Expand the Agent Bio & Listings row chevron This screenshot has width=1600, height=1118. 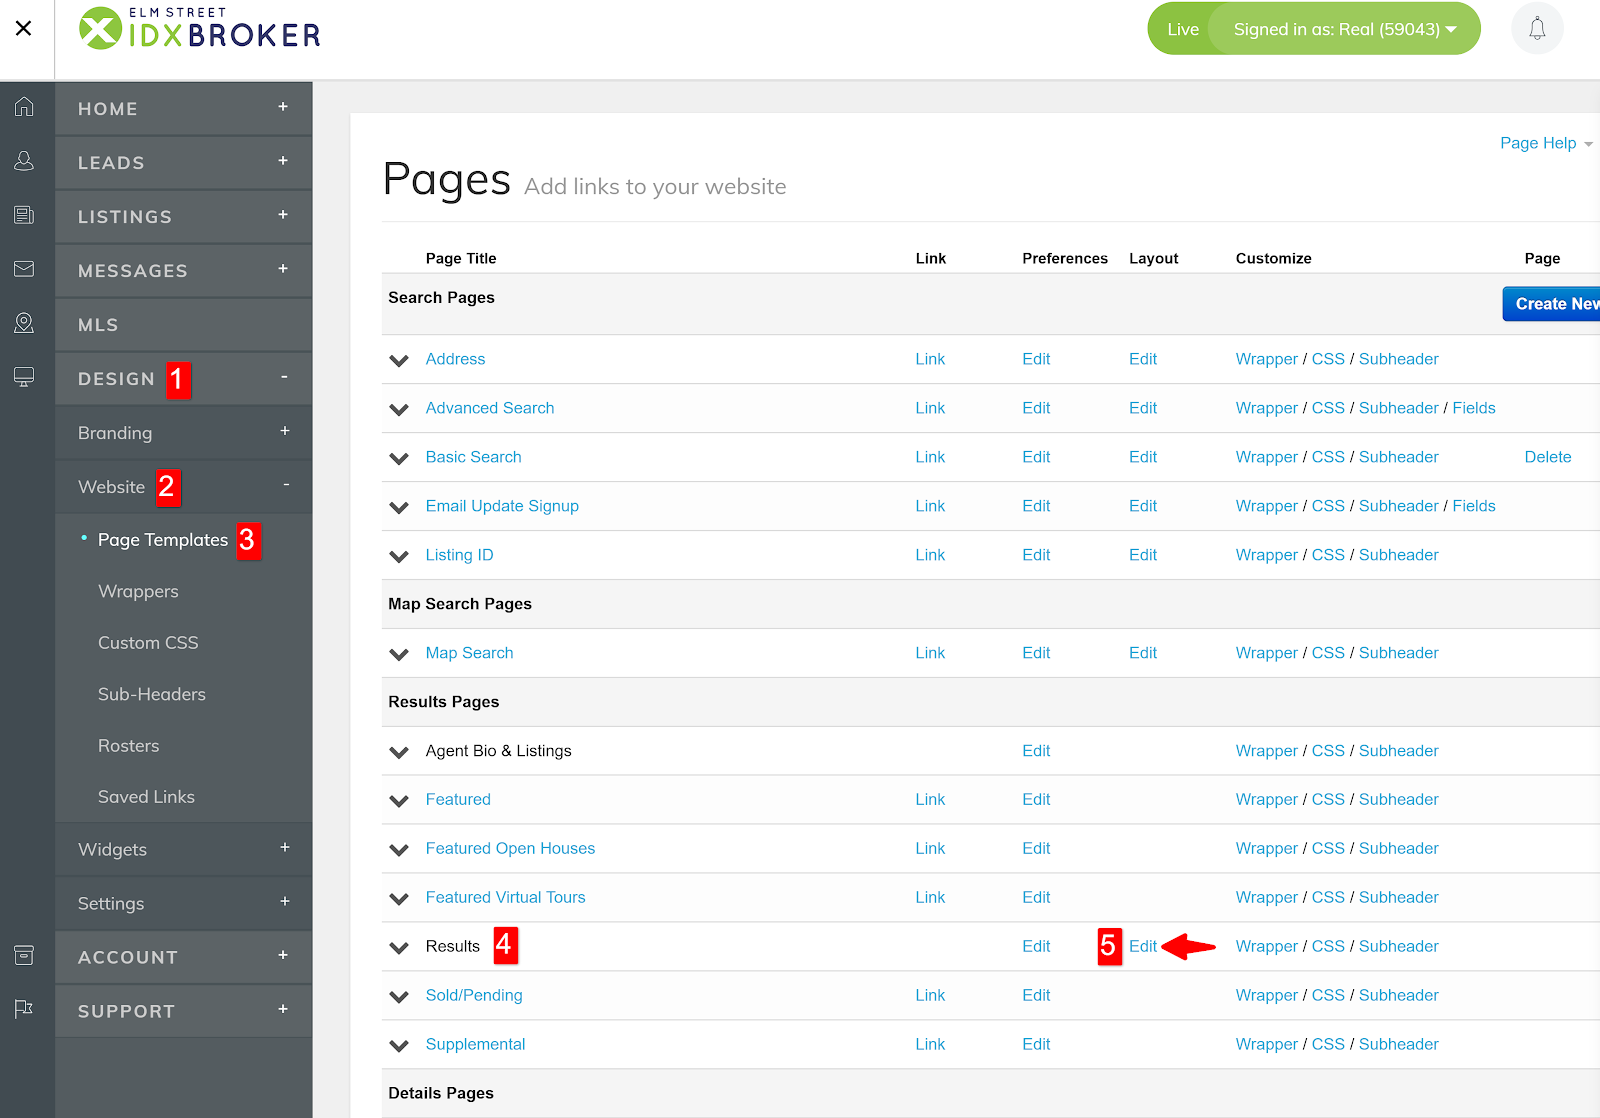click(x=399, y=752)
